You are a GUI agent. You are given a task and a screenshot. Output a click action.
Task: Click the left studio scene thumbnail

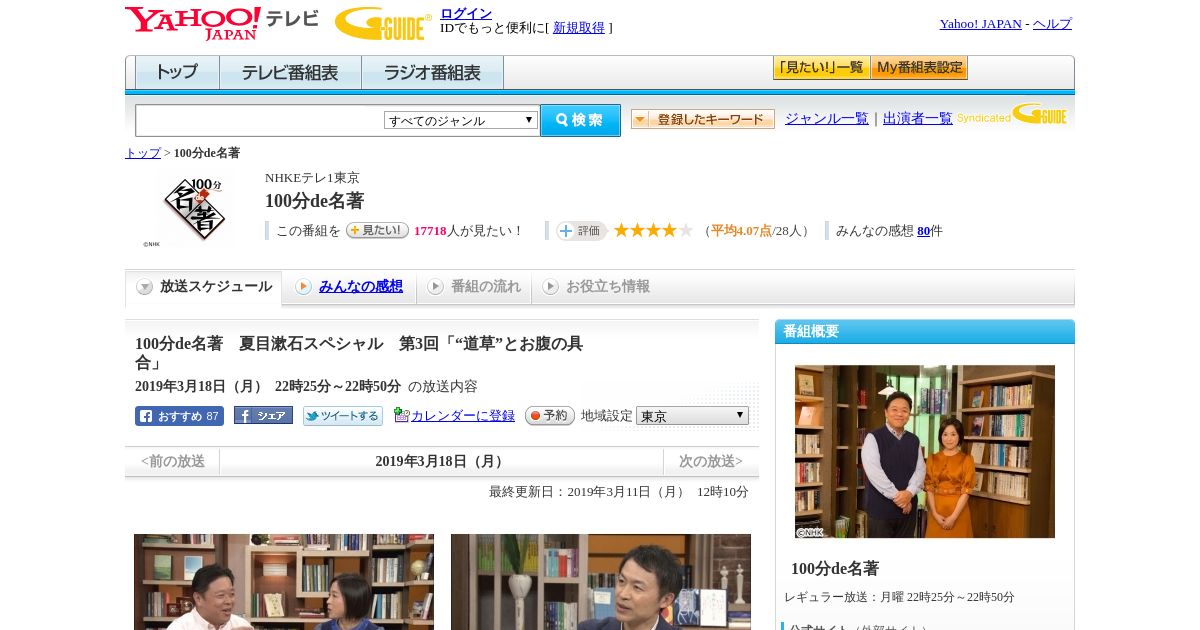[284, 582]
